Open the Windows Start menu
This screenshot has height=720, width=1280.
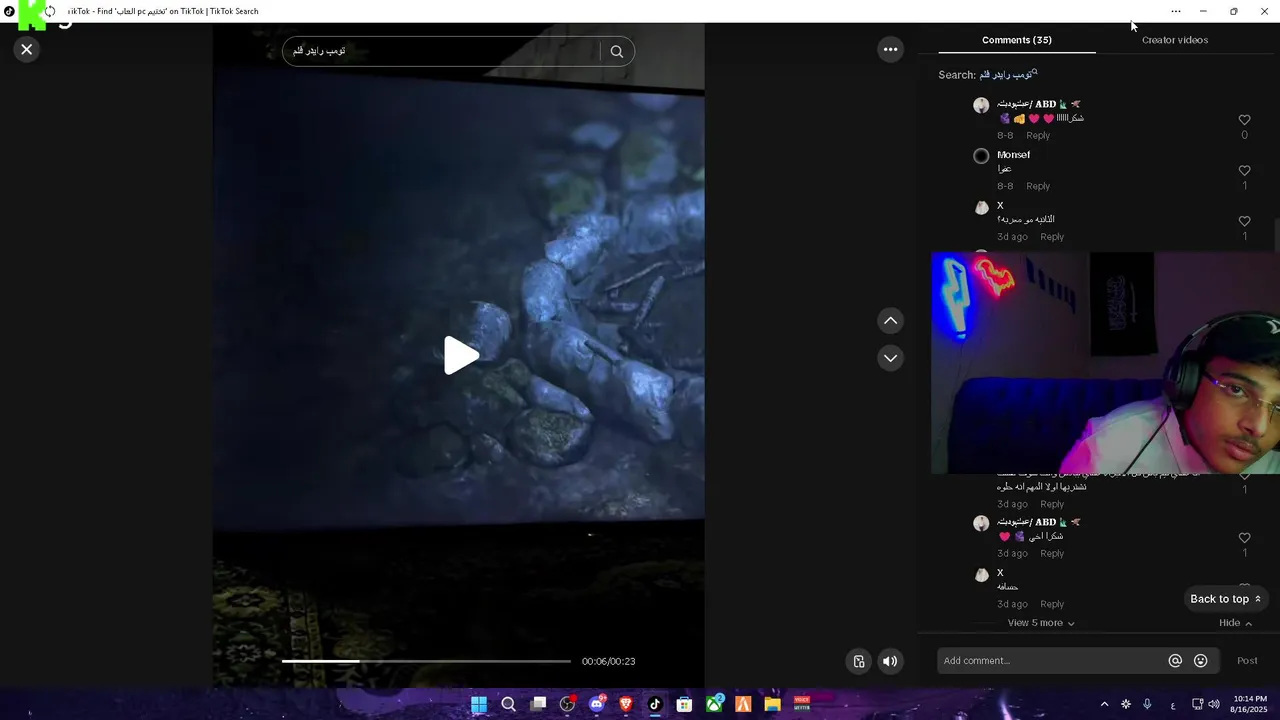pos(479,704)
